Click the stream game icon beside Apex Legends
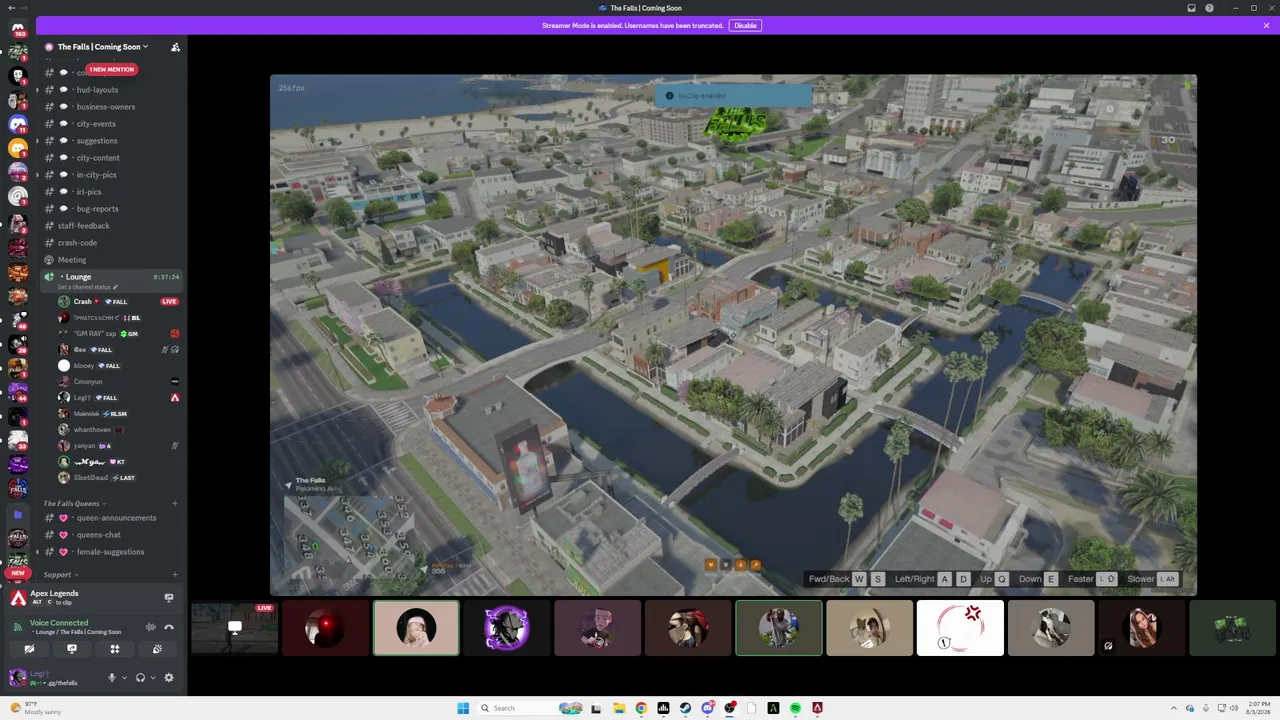Image resolution: width=1280 pixels, height=720 pixels. tap(169, 598)
